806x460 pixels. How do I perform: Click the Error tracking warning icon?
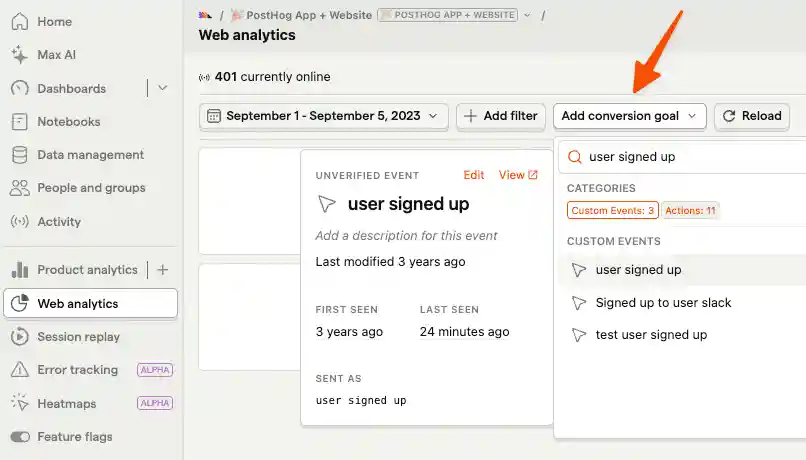coord(20,370)
